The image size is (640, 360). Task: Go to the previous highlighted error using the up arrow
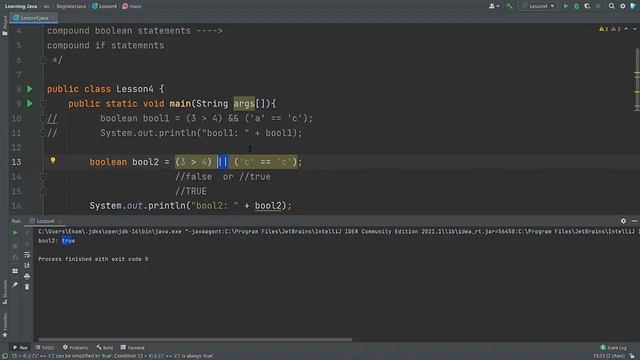(626, 29)
